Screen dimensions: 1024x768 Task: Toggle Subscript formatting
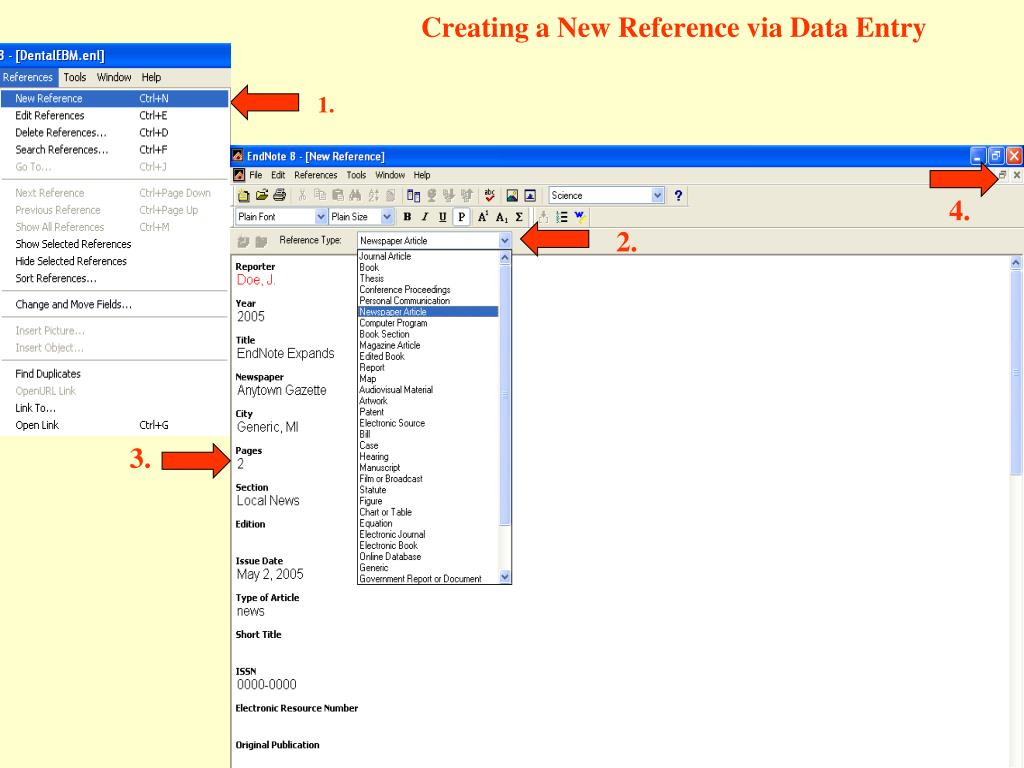502,217
